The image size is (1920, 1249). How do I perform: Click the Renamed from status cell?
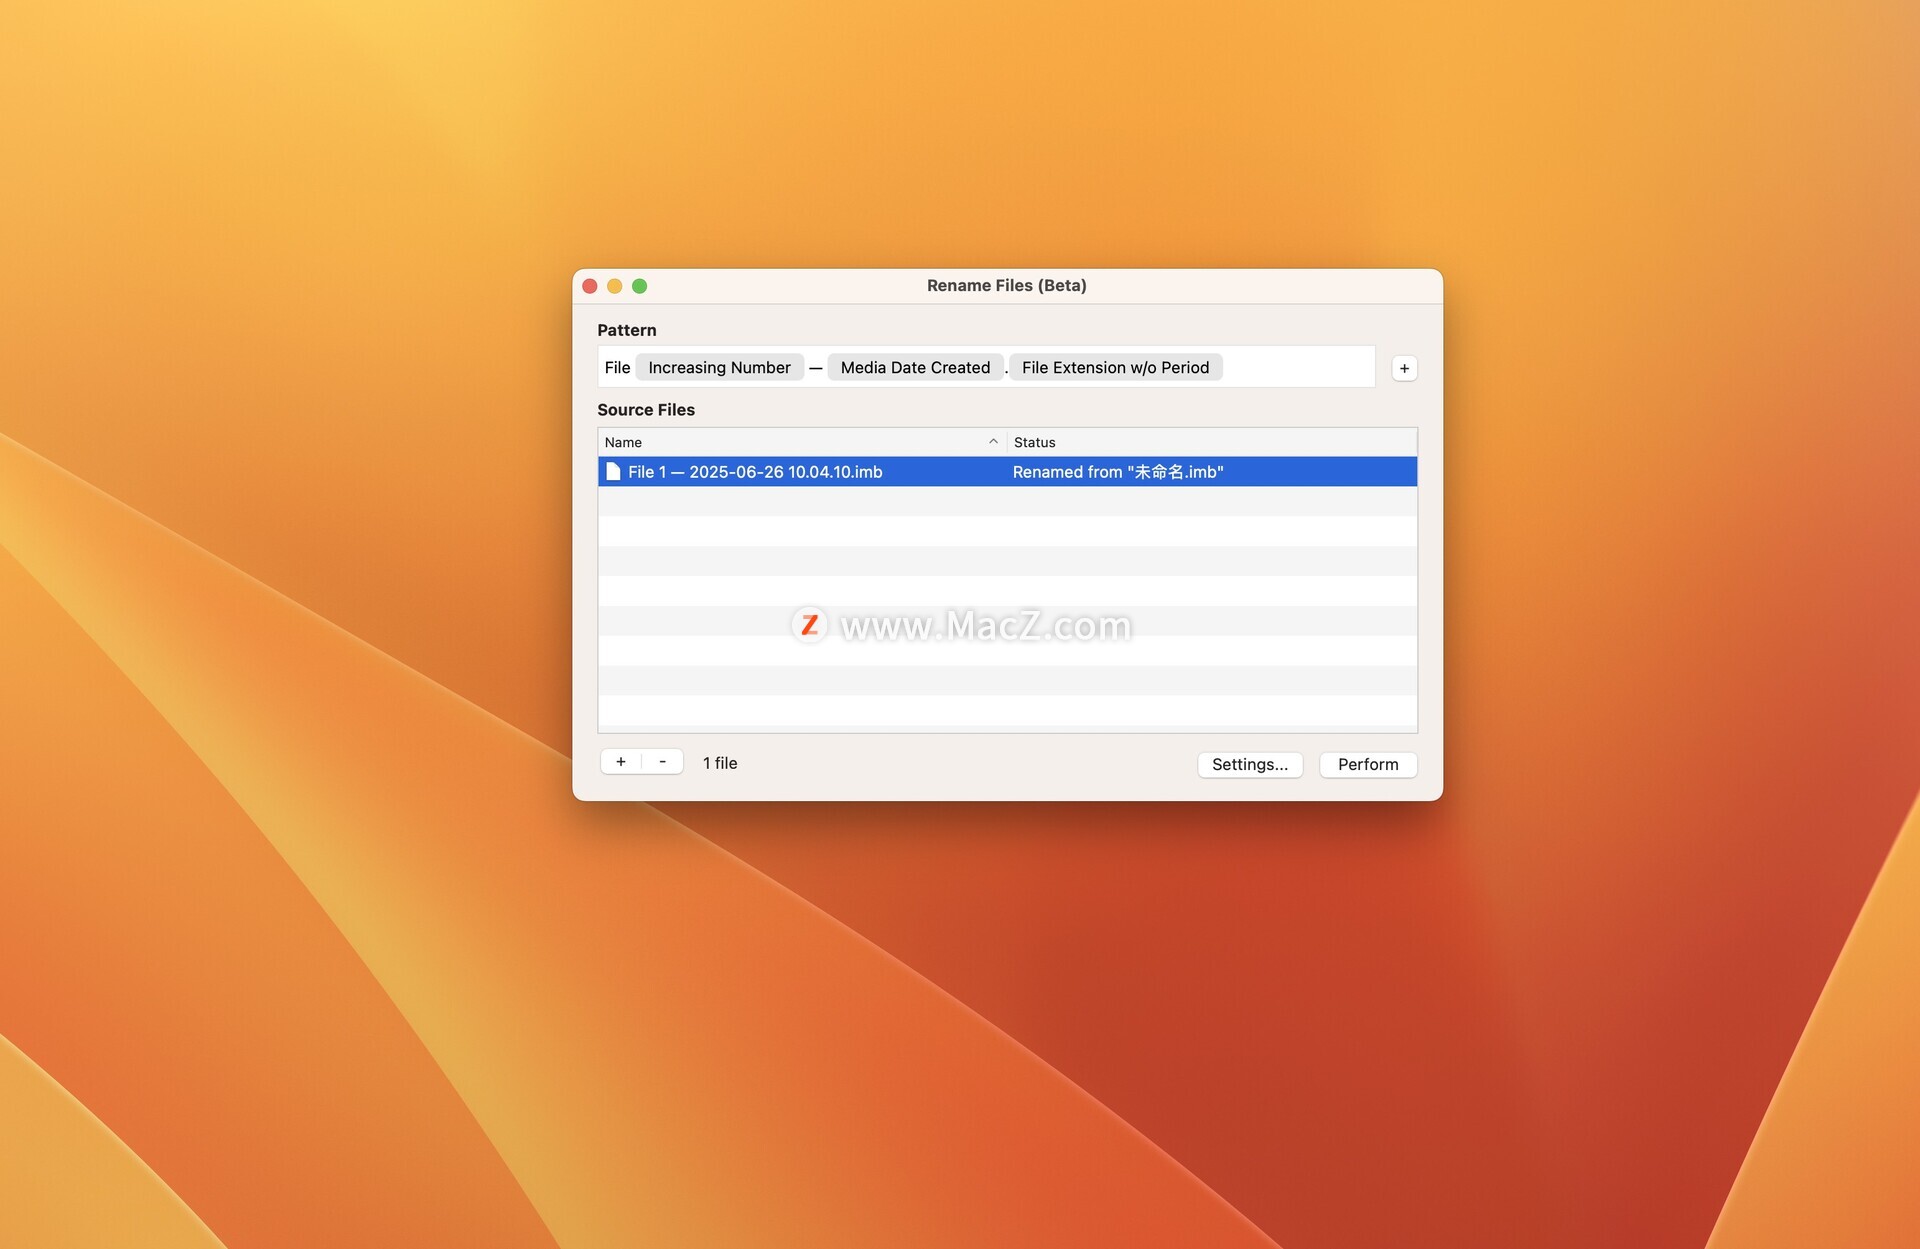[x=1118, y=472]
